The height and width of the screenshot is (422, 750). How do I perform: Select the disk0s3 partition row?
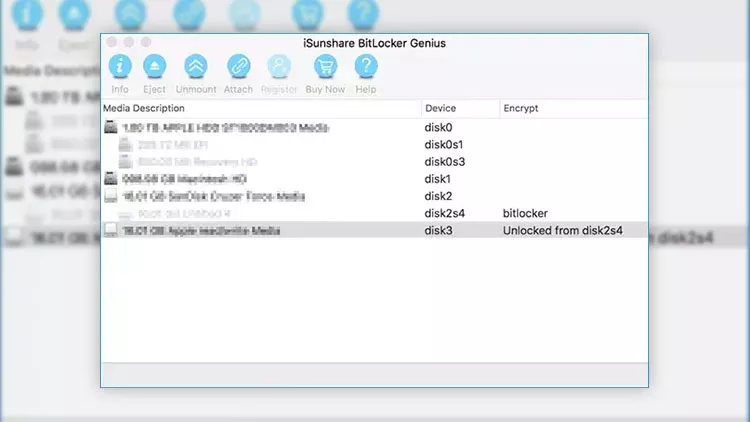[375, 162]
